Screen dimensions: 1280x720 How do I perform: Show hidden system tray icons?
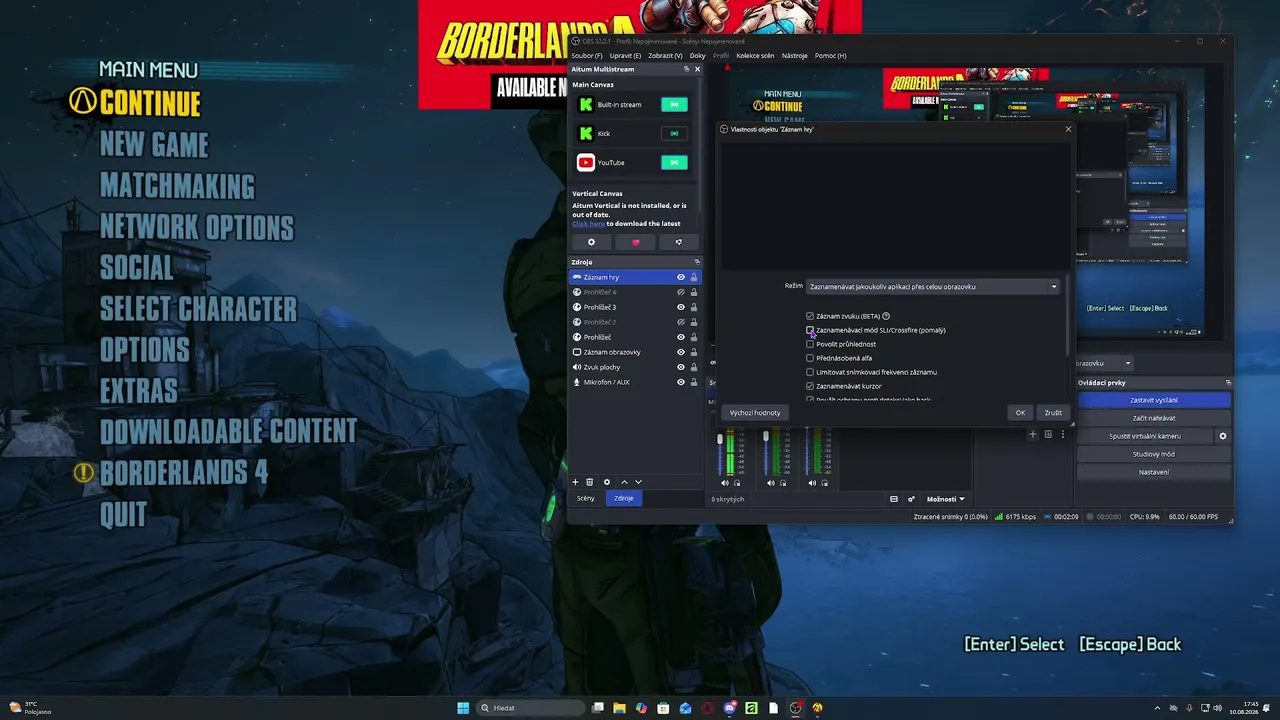point(1157,708)
